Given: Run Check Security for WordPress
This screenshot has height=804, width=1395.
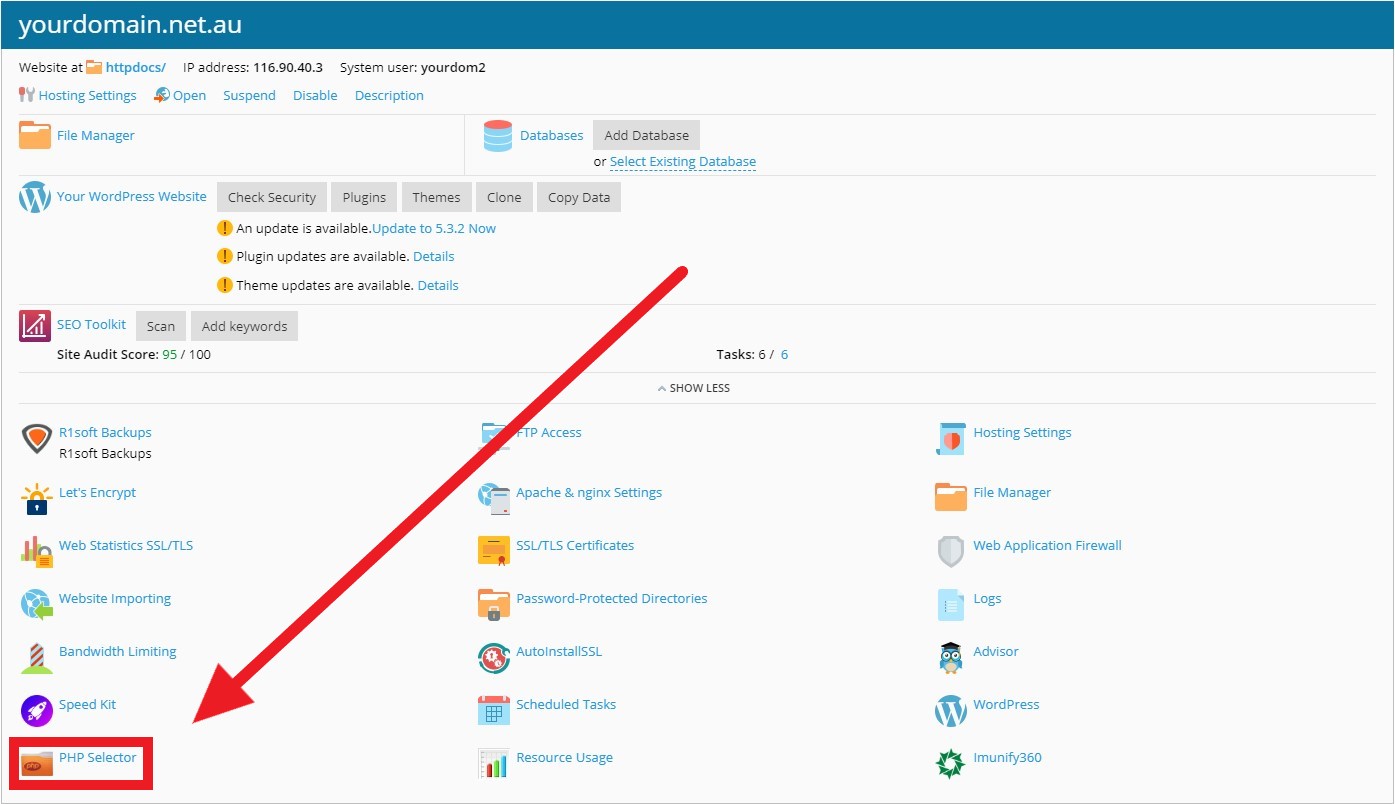Looking at the screenshot, I should [272, 197].
